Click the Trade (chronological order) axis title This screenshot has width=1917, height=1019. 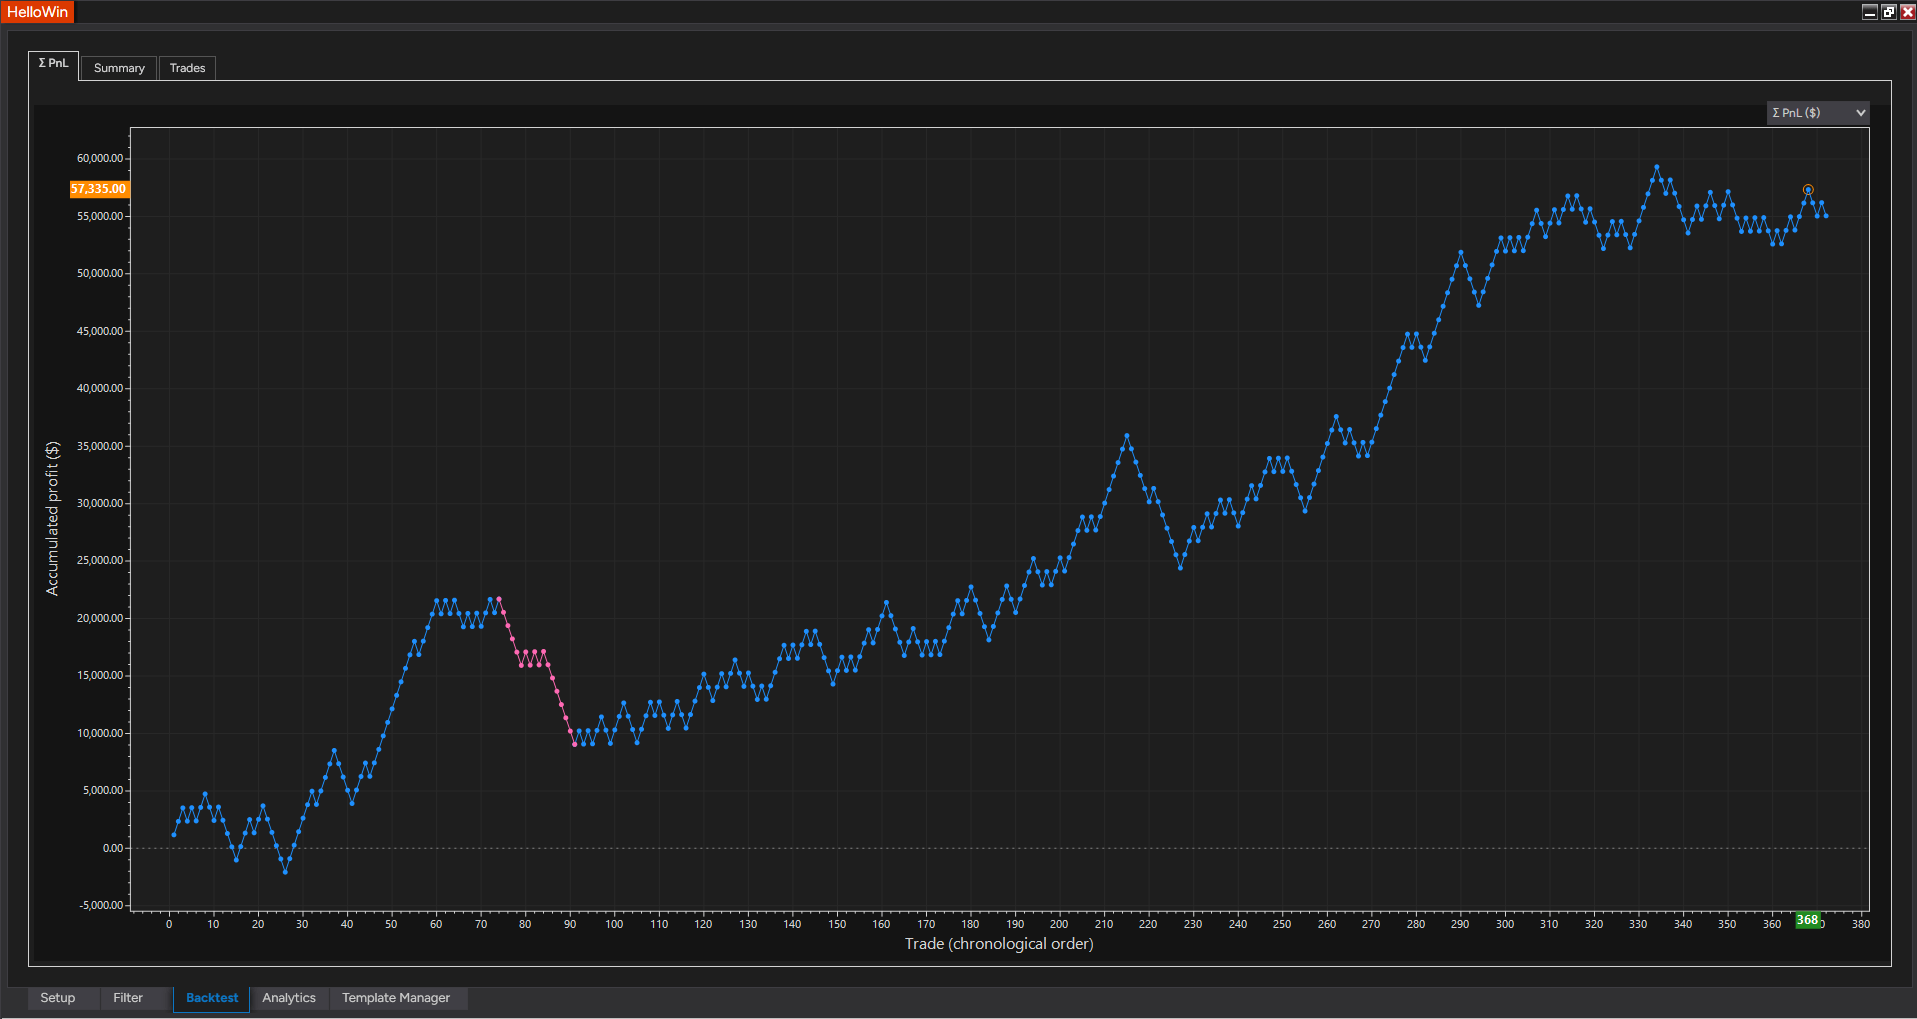pos(999,944)
